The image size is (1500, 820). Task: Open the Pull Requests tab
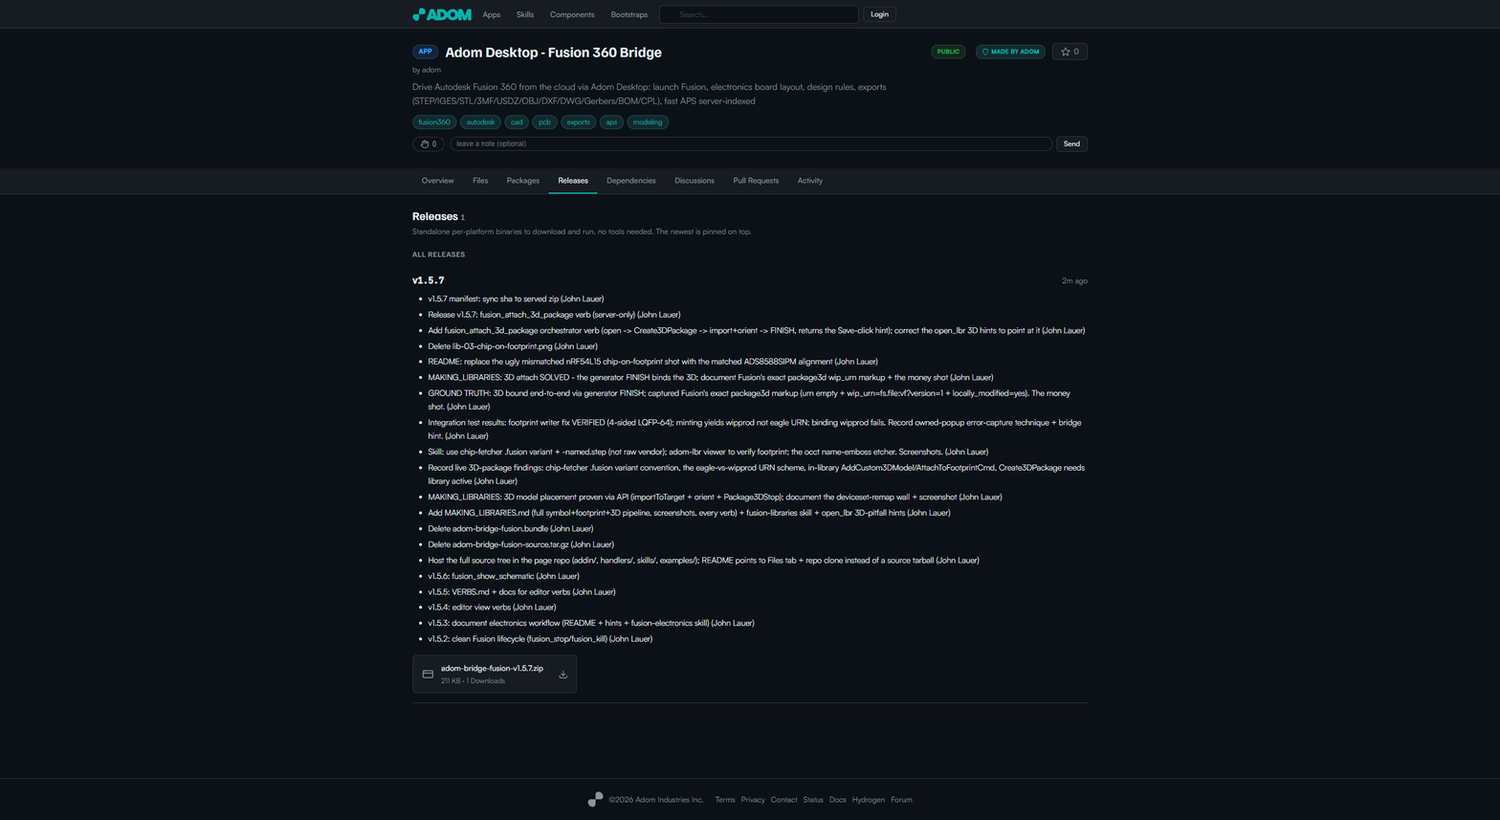pyautogui.click(x=756, y=181)
